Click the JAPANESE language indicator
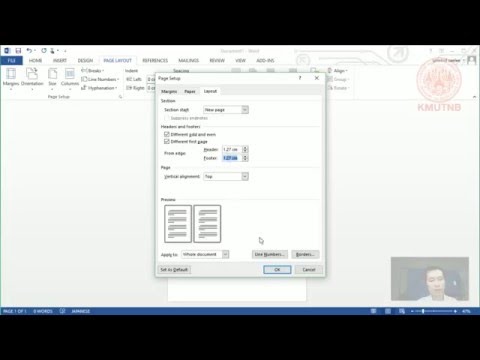Screen dimensions: 480x360 coord(81,311)
